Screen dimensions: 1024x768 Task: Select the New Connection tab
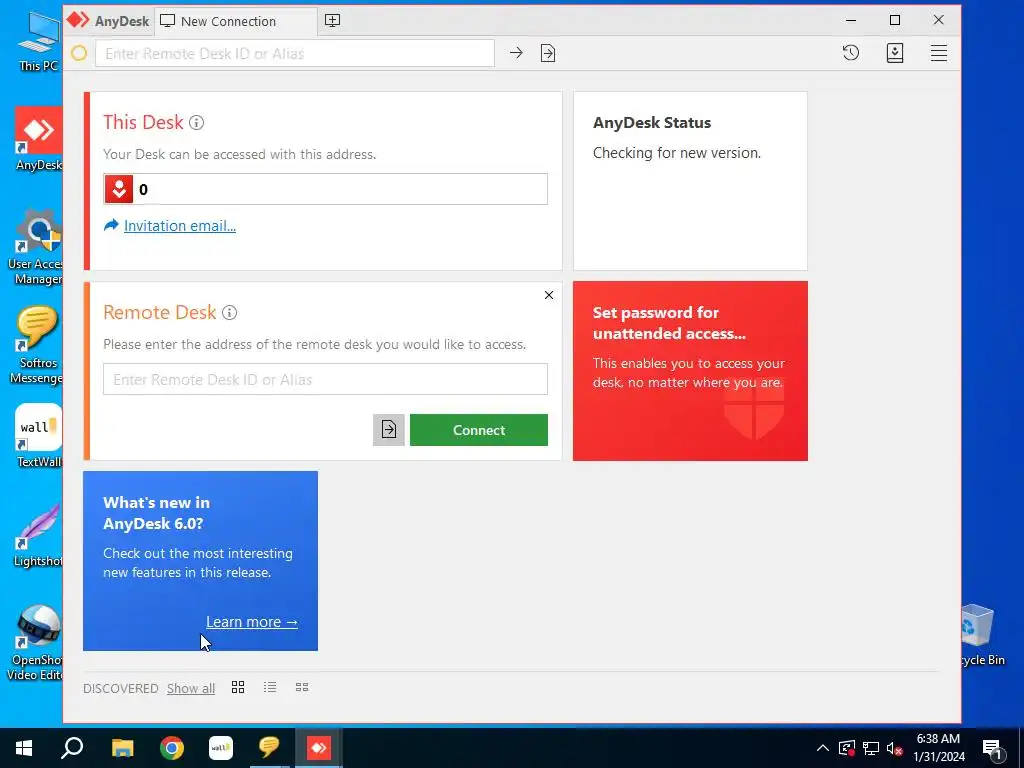click(x=236, y=21)
